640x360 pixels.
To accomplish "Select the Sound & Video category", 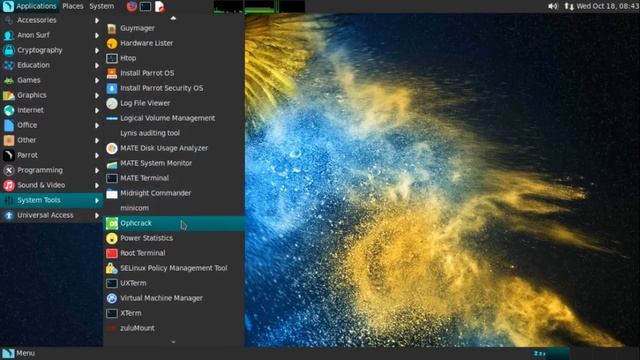I will point(51,185).
